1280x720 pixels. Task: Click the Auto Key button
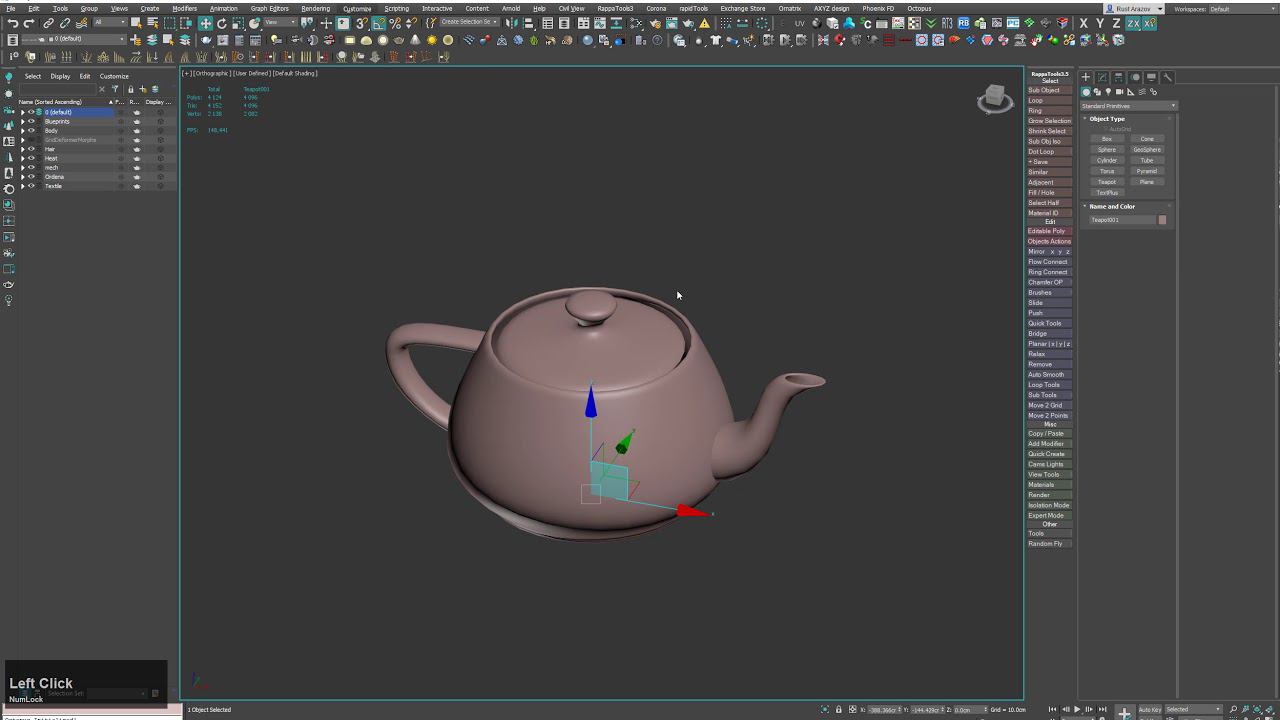(x=1150, y=709)
